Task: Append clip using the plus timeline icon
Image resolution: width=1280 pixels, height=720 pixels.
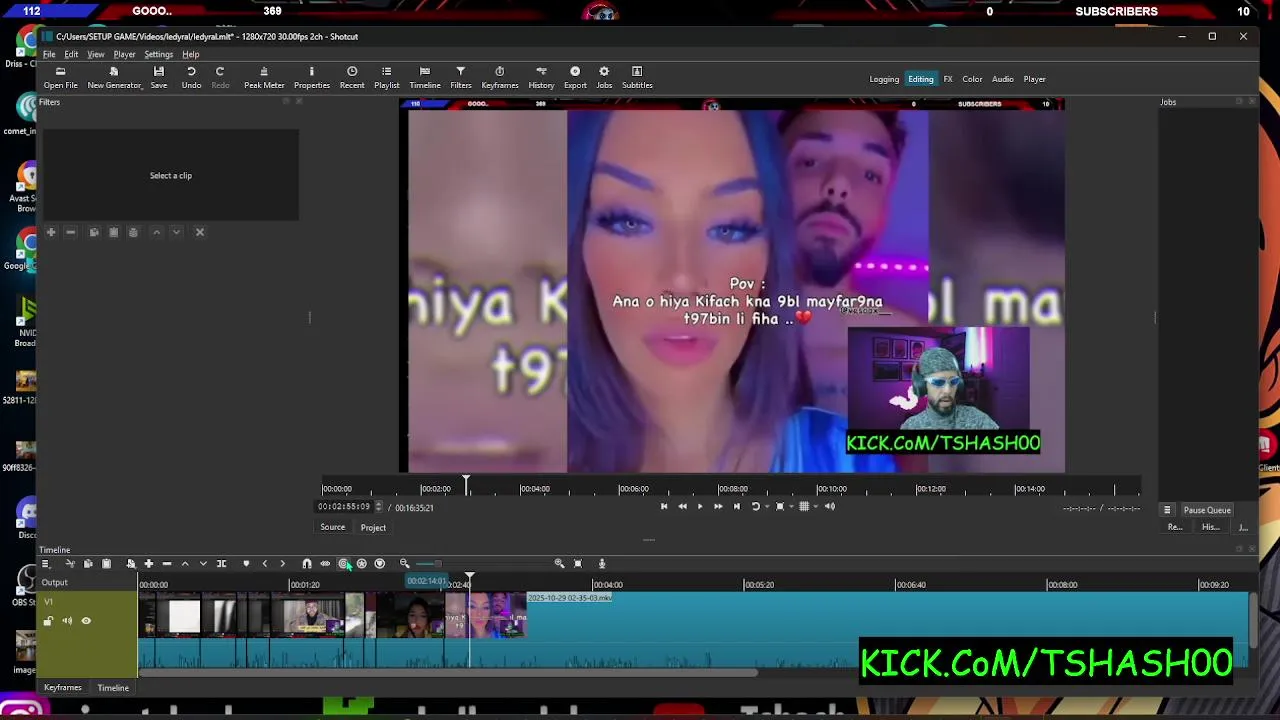Action: (148, 564)
